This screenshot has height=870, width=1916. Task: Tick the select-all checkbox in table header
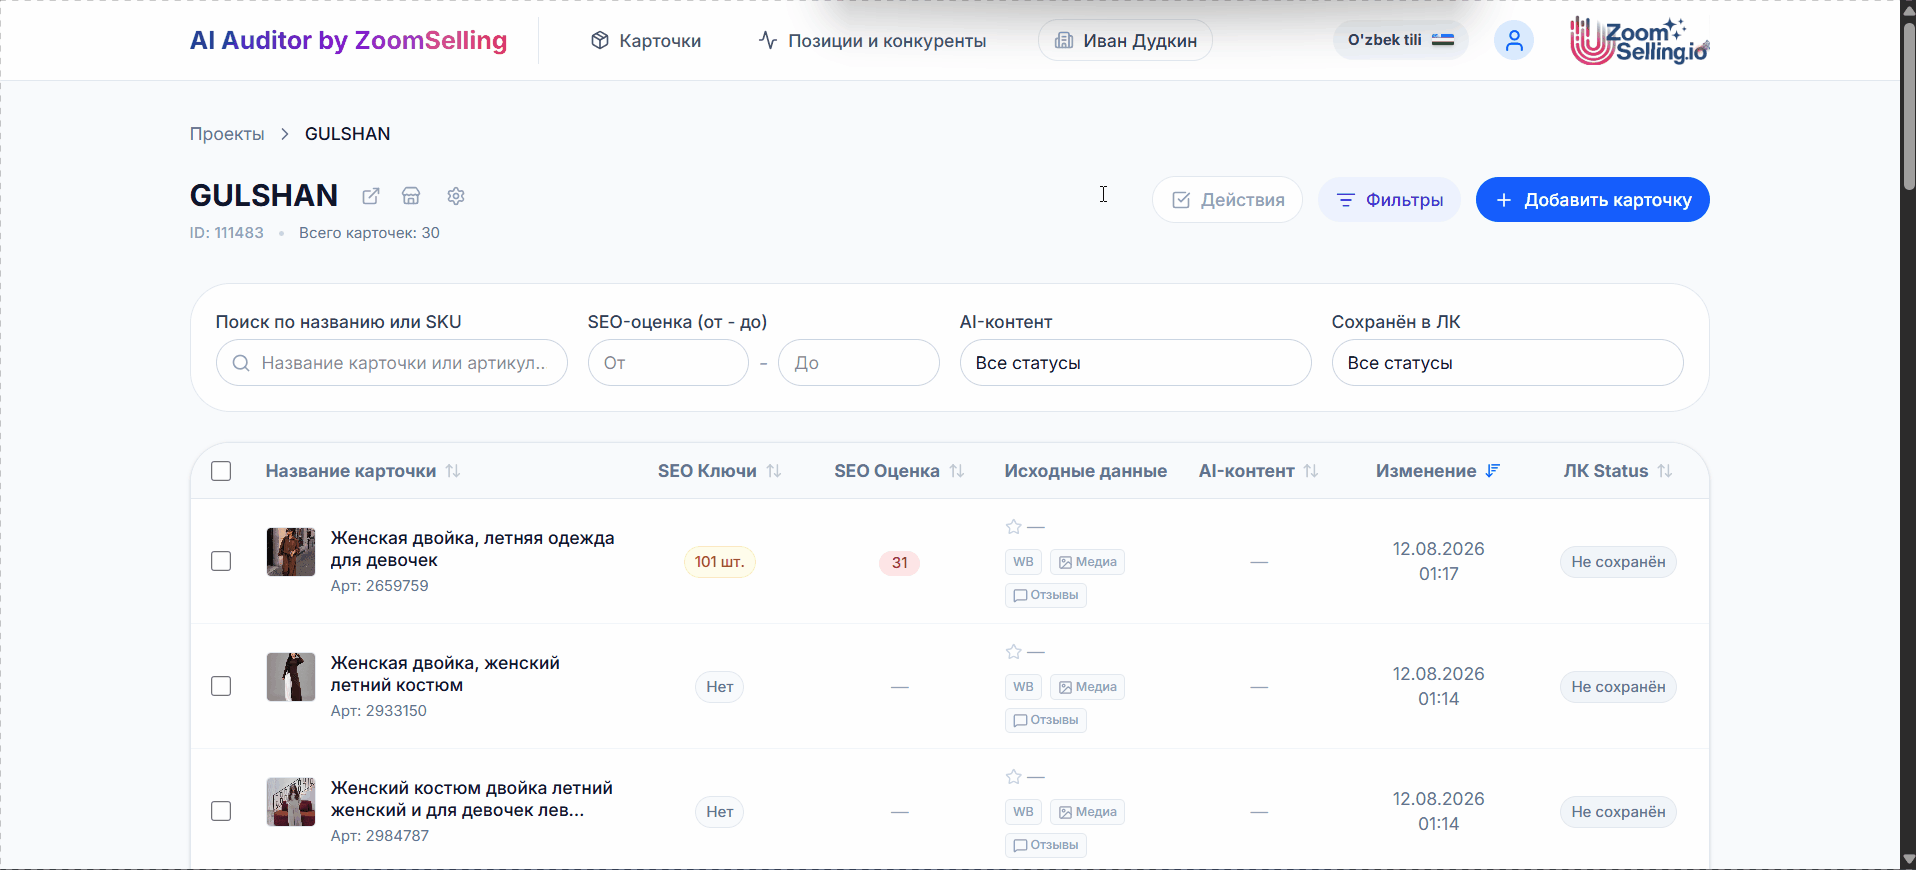pyautogui.click(x=221, y=471)
